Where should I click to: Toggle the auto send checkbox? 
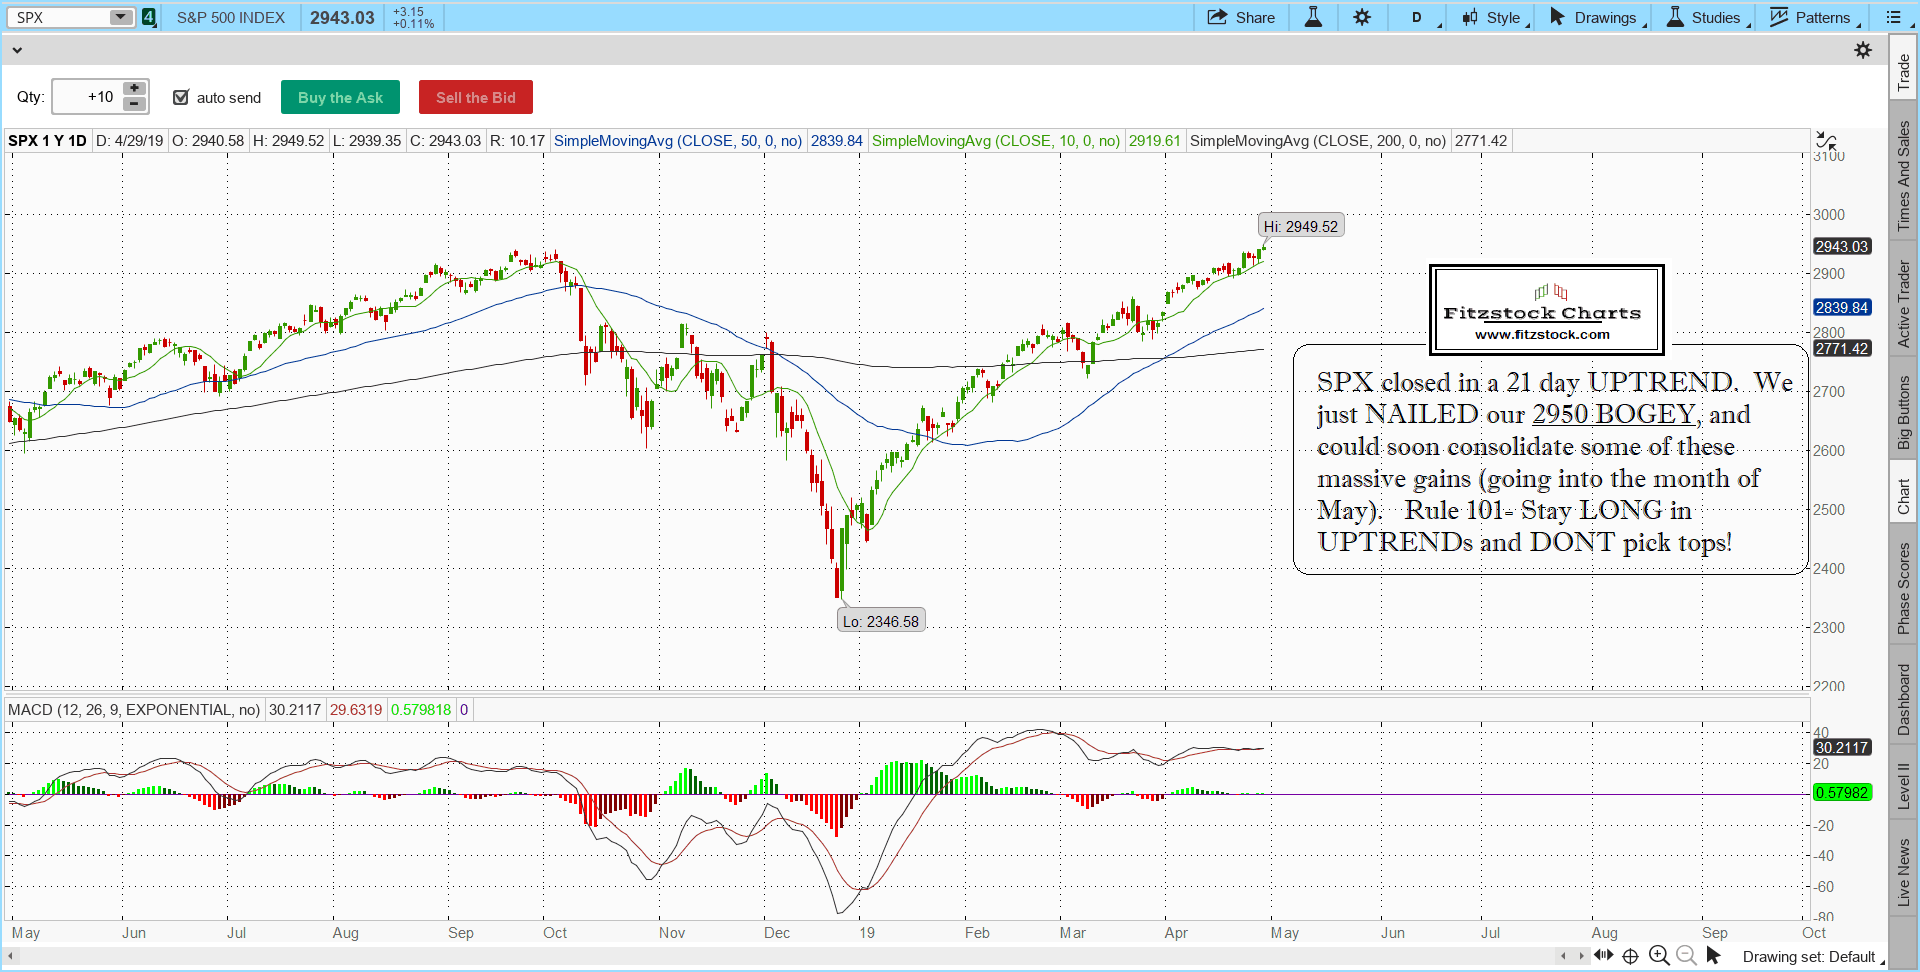[x=181, y=97]
